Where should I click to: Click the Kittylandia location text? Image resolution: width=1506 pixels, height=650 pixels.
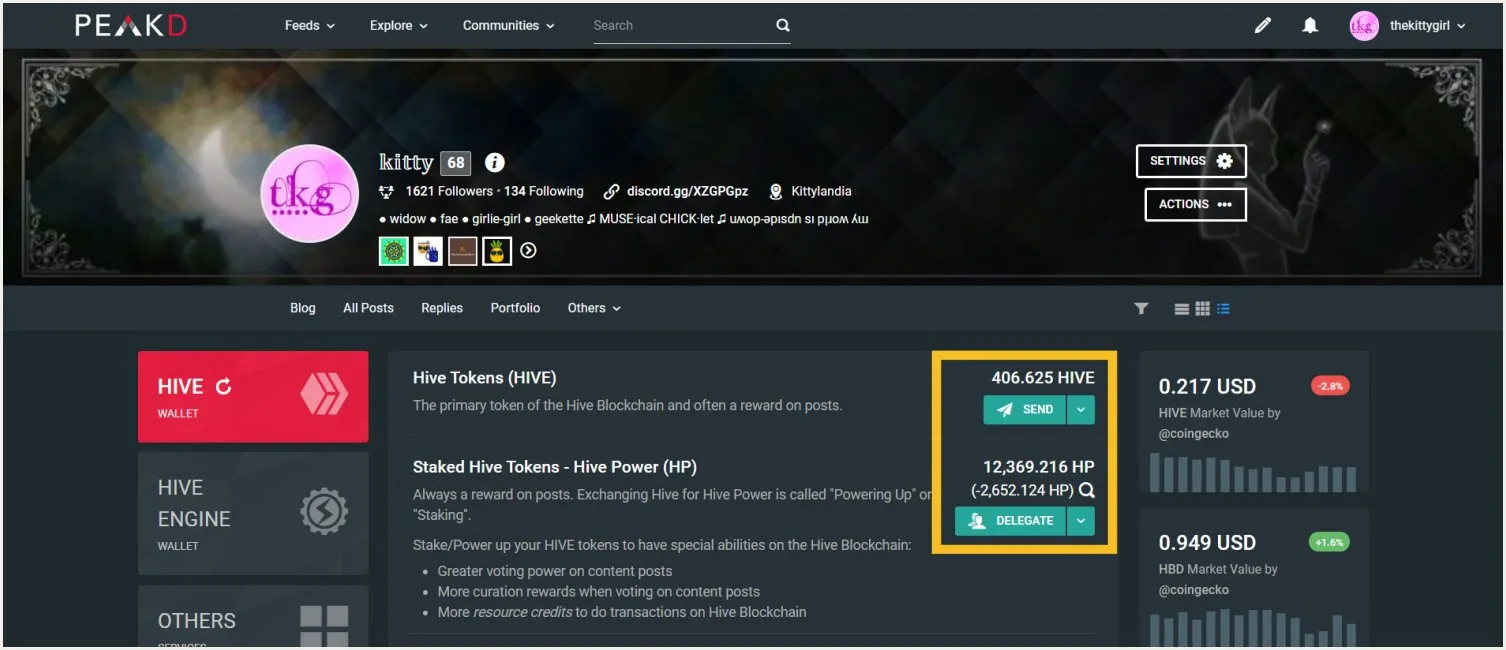(x=821, y=192)
